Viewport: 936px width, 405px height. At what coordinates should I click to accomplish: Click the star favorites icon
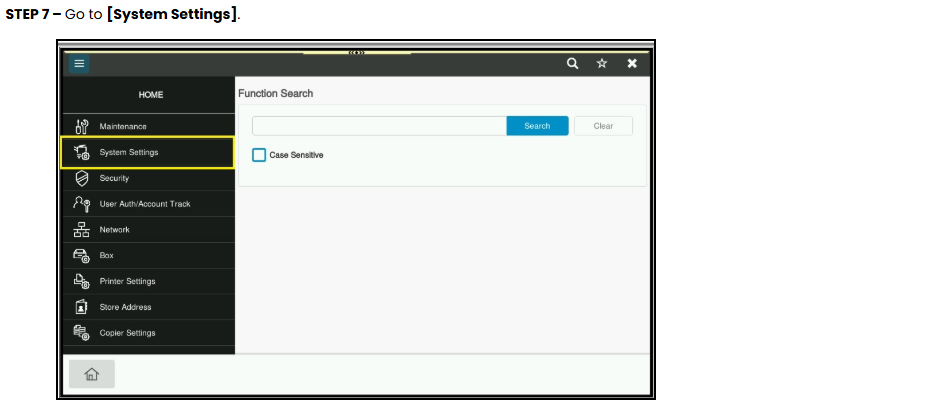click(x=602, y=63)
